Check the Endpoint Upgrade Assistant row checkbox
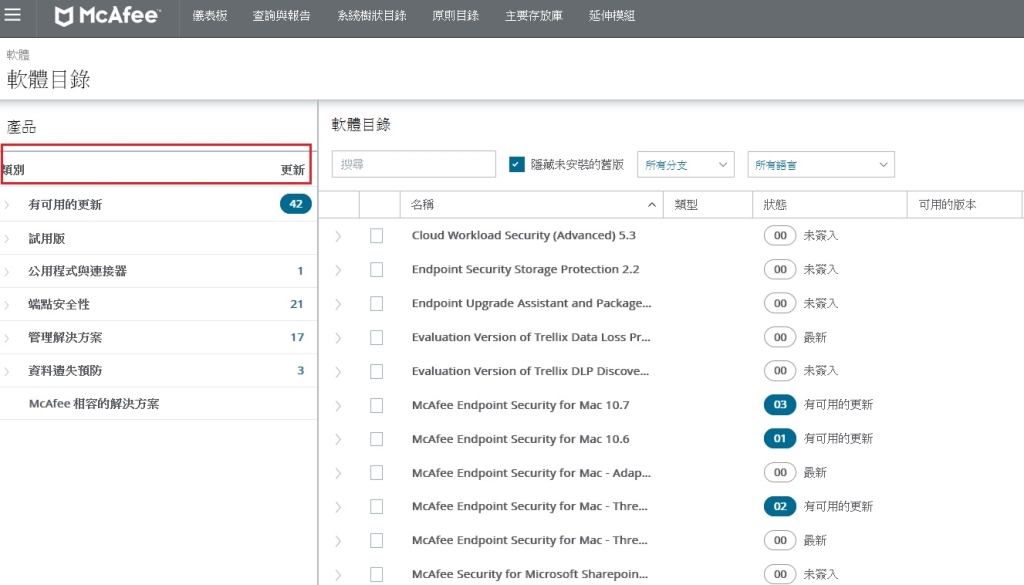 click(x=377, y=304)
